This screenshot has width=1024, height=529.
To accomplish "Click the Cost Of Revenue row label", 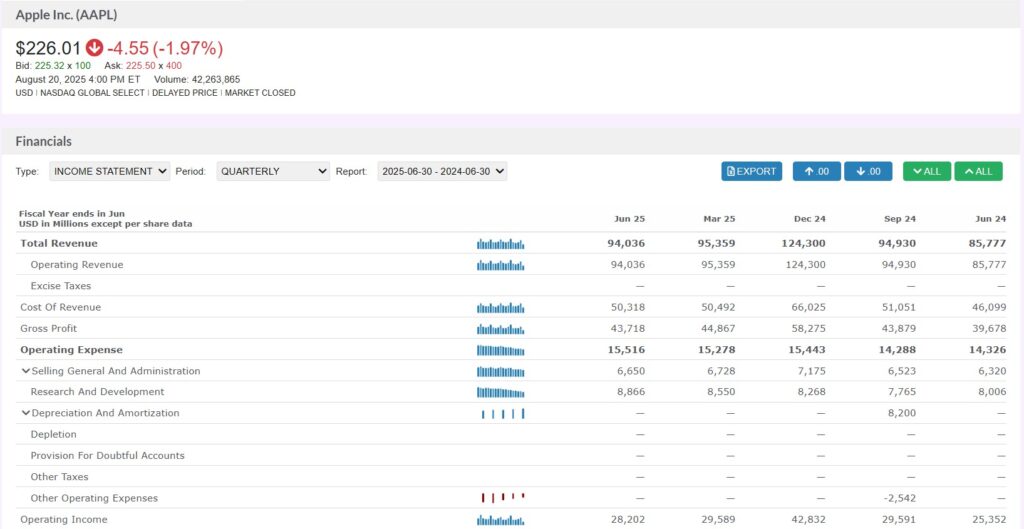I will pyautogui.click(x=61, y=307).
